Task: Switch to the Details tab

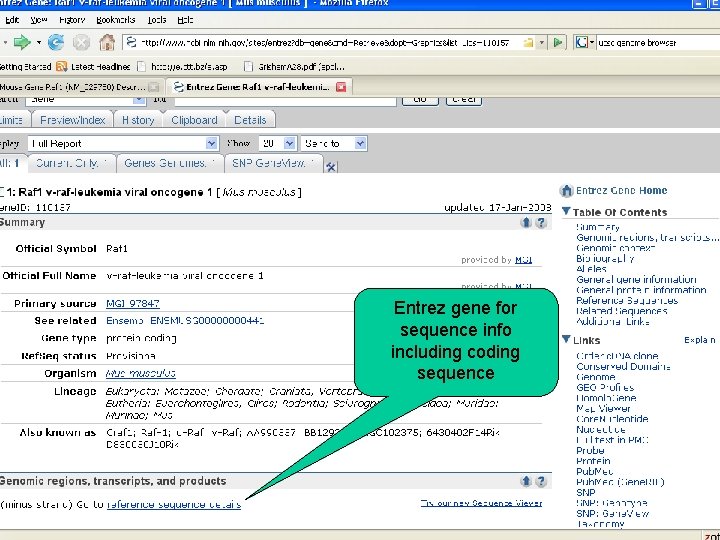Action: coord(250,120)
